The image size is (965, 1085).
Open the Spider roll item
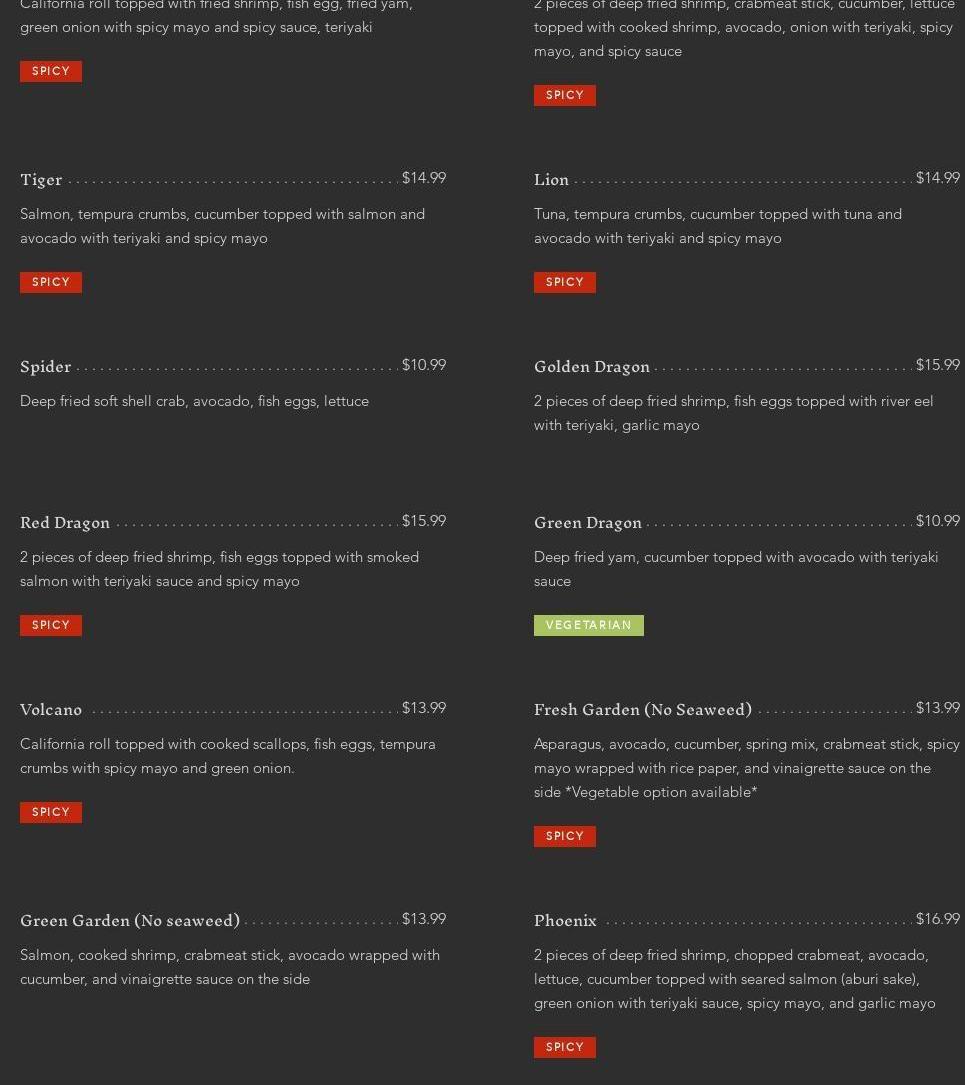46,367
